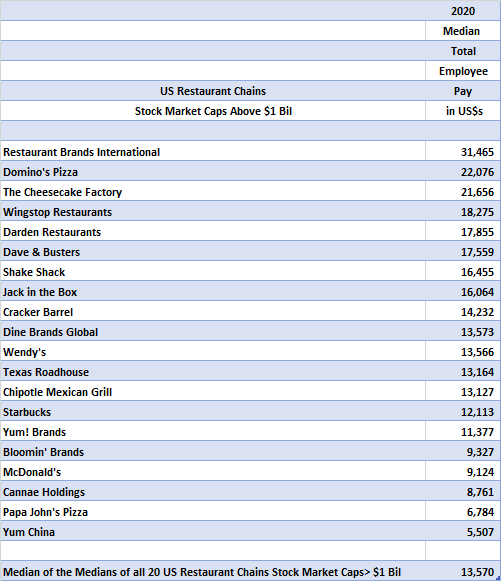The height and width of the screenshot is (581, 501).
Task: Click the Wingstop Restaurants cell
Action: (213, 212)
